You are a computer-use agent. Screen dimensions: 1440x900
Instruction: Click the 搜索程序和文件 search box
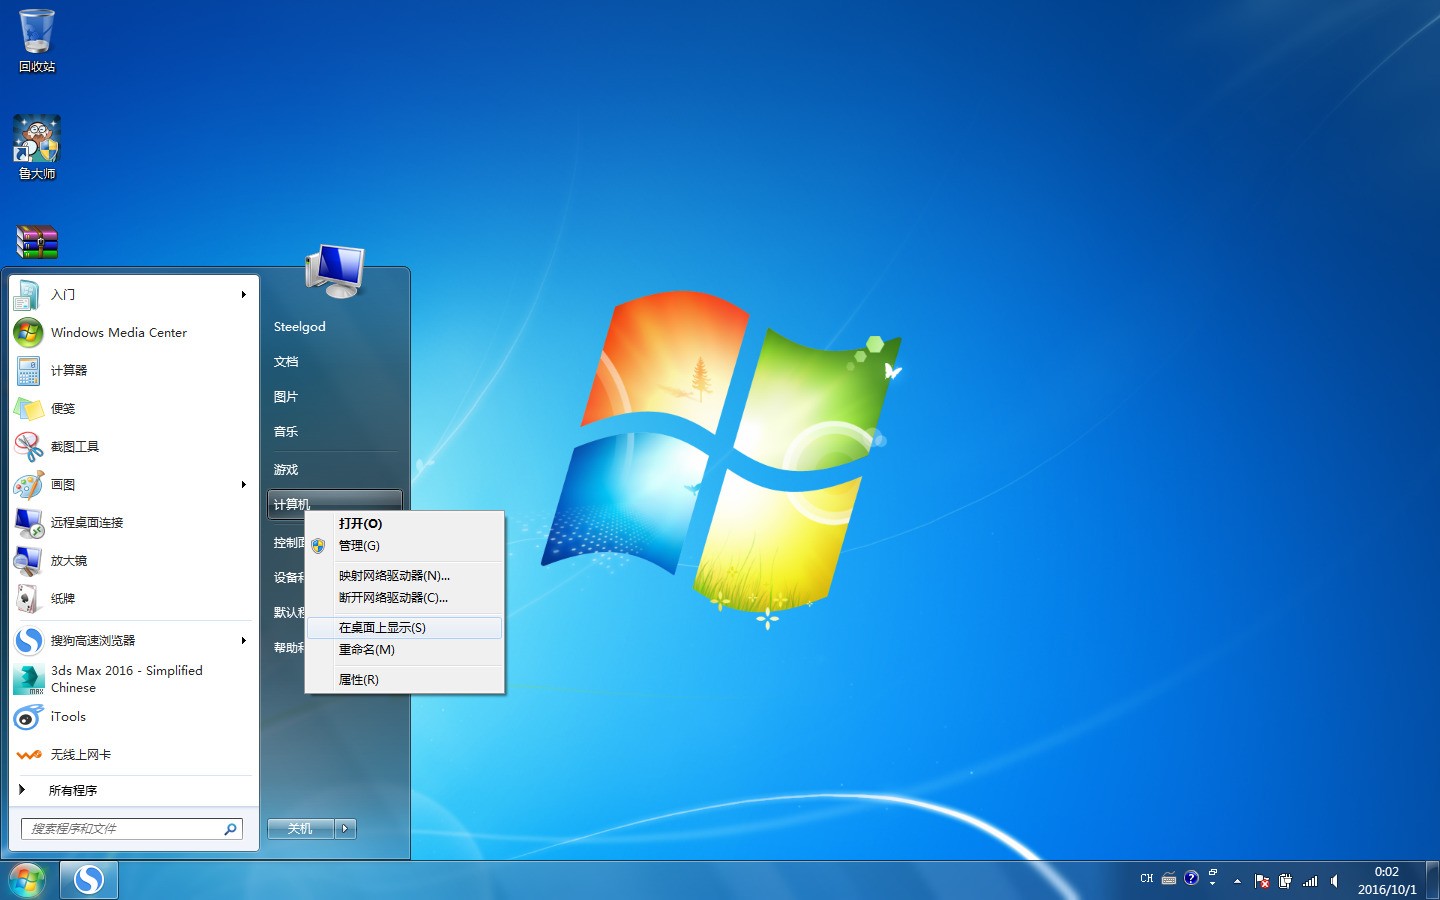point(131,829)
